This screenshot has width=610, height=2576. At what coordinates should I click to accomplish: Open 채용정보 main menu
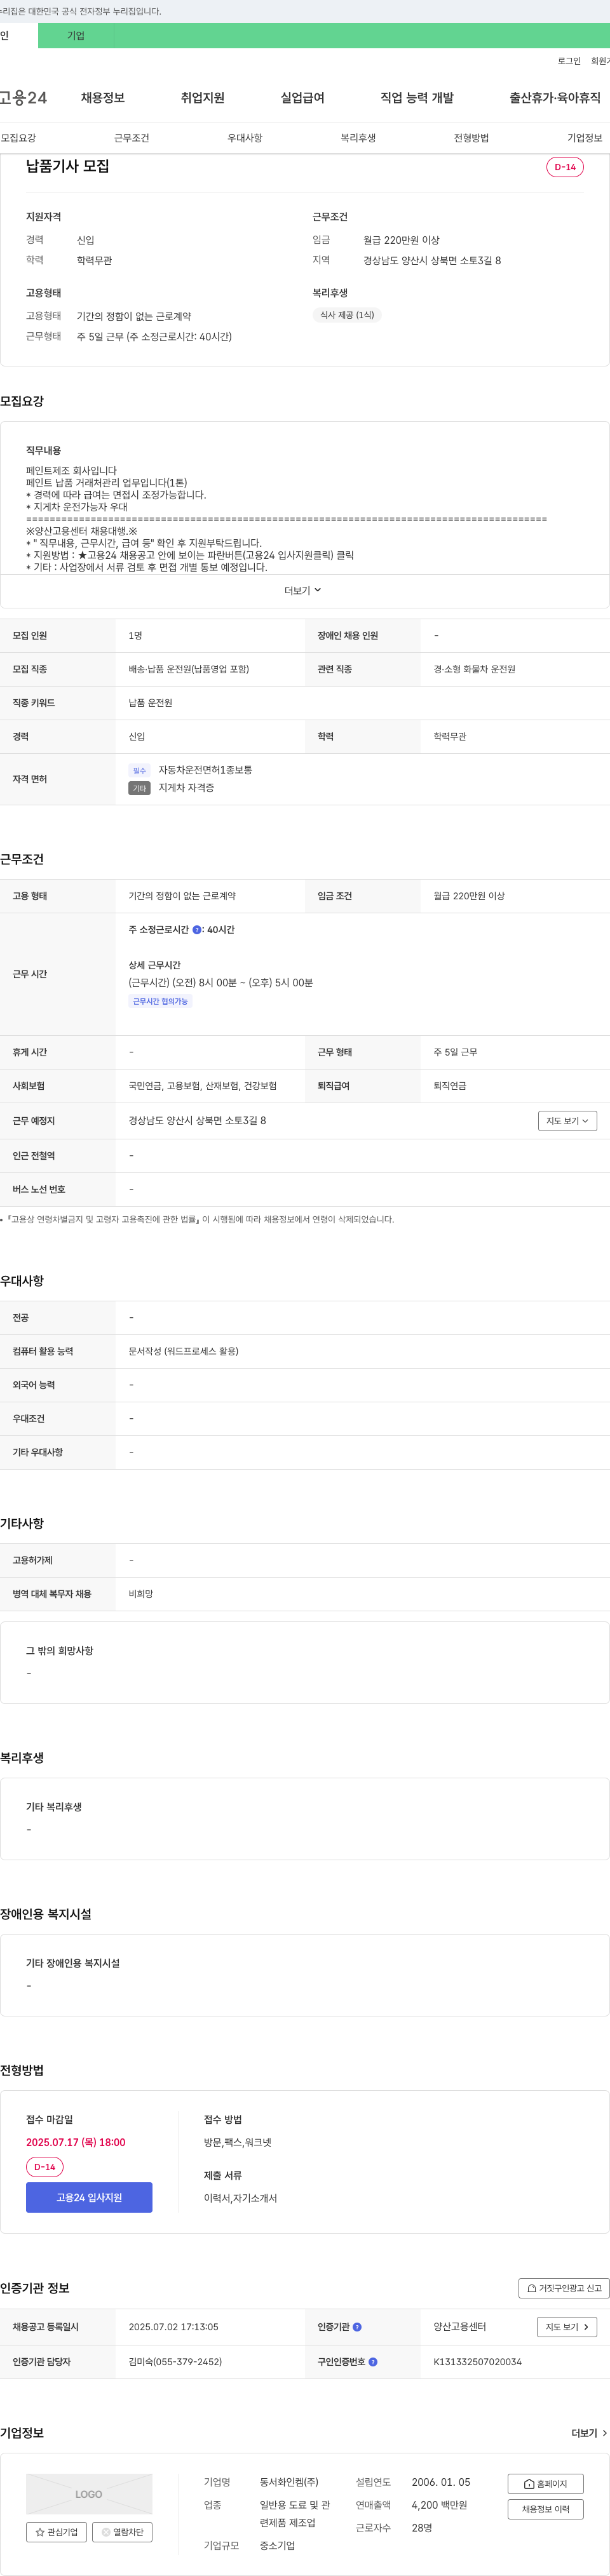[103, 98]
